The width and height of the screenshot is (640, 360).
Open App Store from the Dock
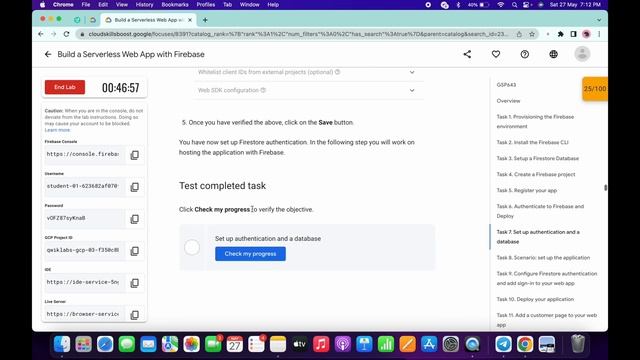tap(429, 344)
